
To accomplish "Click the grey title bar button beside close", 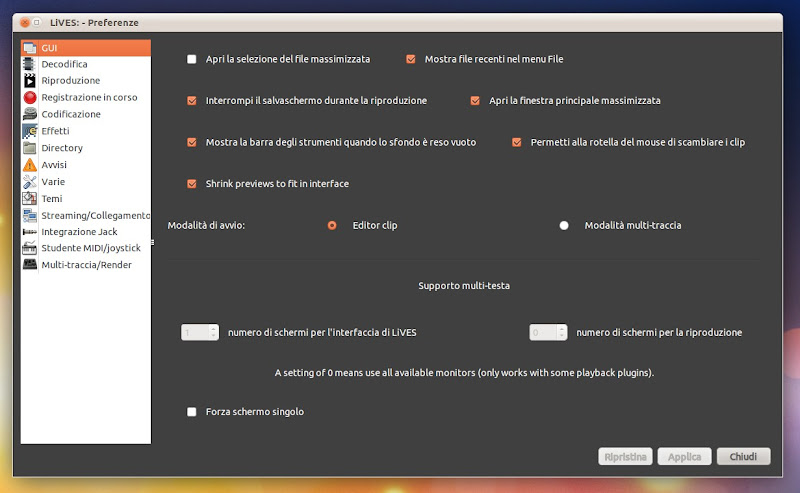I will pyautogui.click(x=37, y=22).
